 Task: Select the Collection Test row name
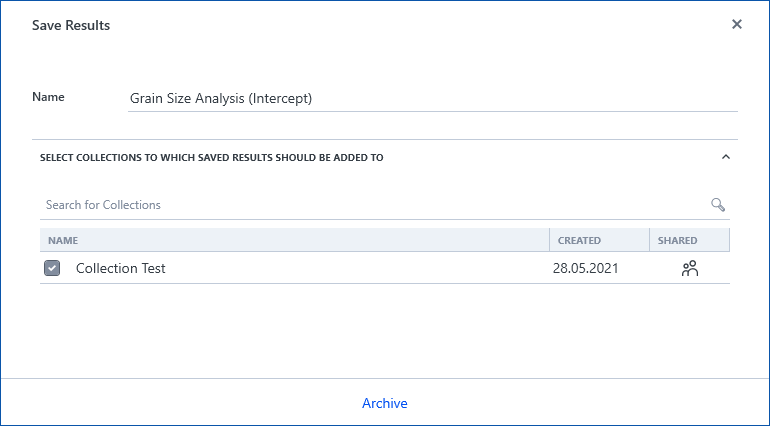point(121,268)
